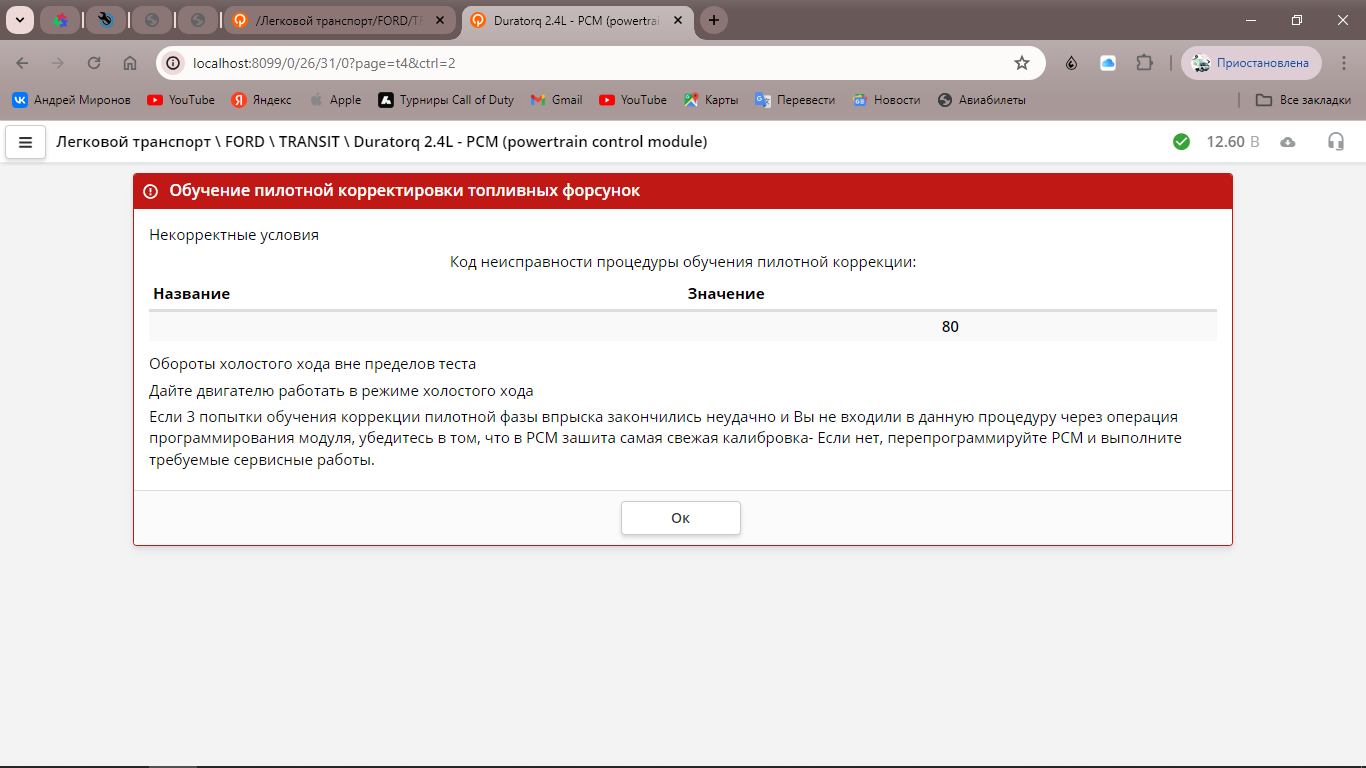View site information icon in address bar

click(x=173, y=63)
